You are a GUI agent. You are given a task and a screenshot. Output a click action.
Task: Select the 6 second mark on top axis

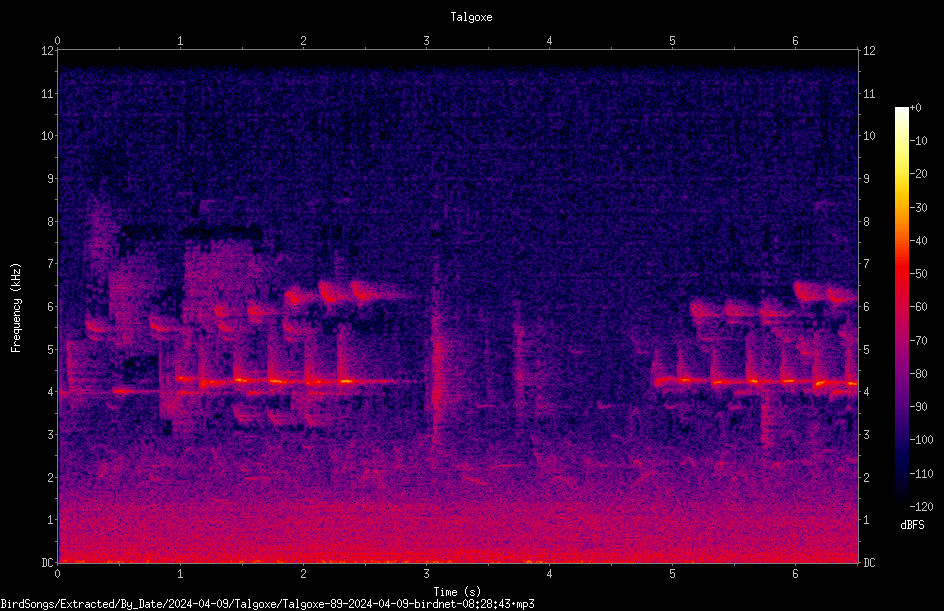point(795,41)
